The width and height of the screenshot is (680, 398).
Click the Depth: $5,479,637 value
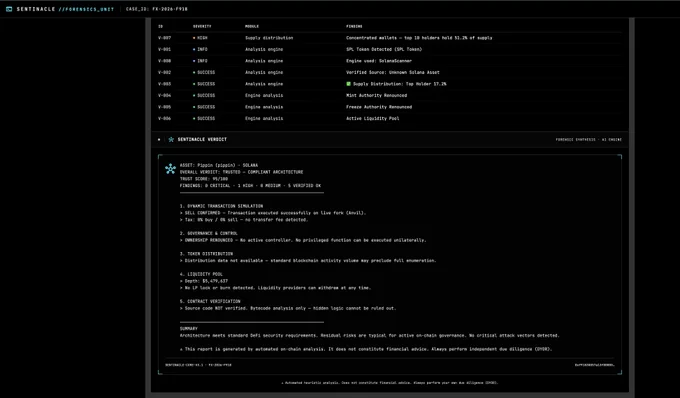(204, 281)
